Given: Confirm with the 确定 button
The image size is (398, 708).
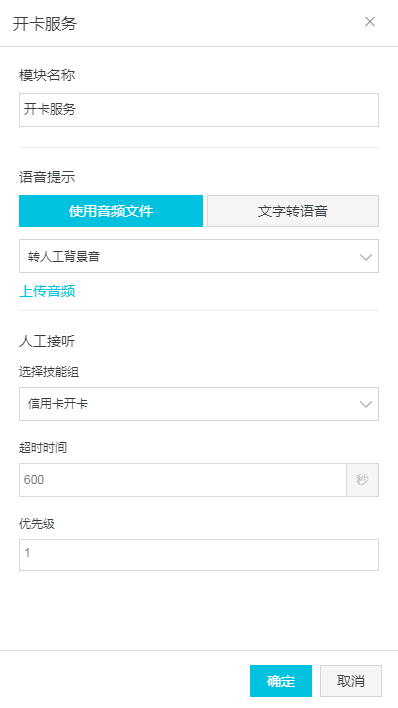Looking at the screenshot, I should tap(281, 681).
